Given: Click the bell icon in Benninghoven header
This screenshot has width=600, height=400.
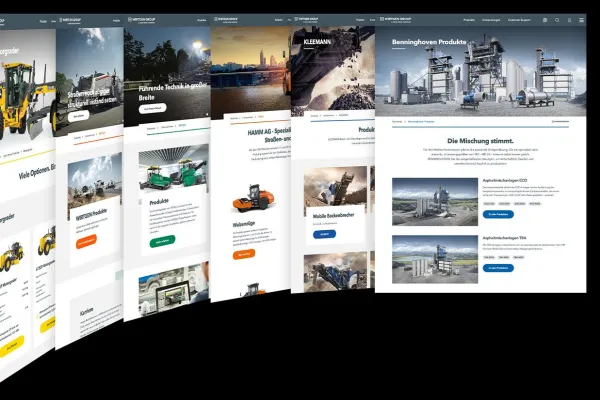Looking at the screenshot, I should 569,20.
